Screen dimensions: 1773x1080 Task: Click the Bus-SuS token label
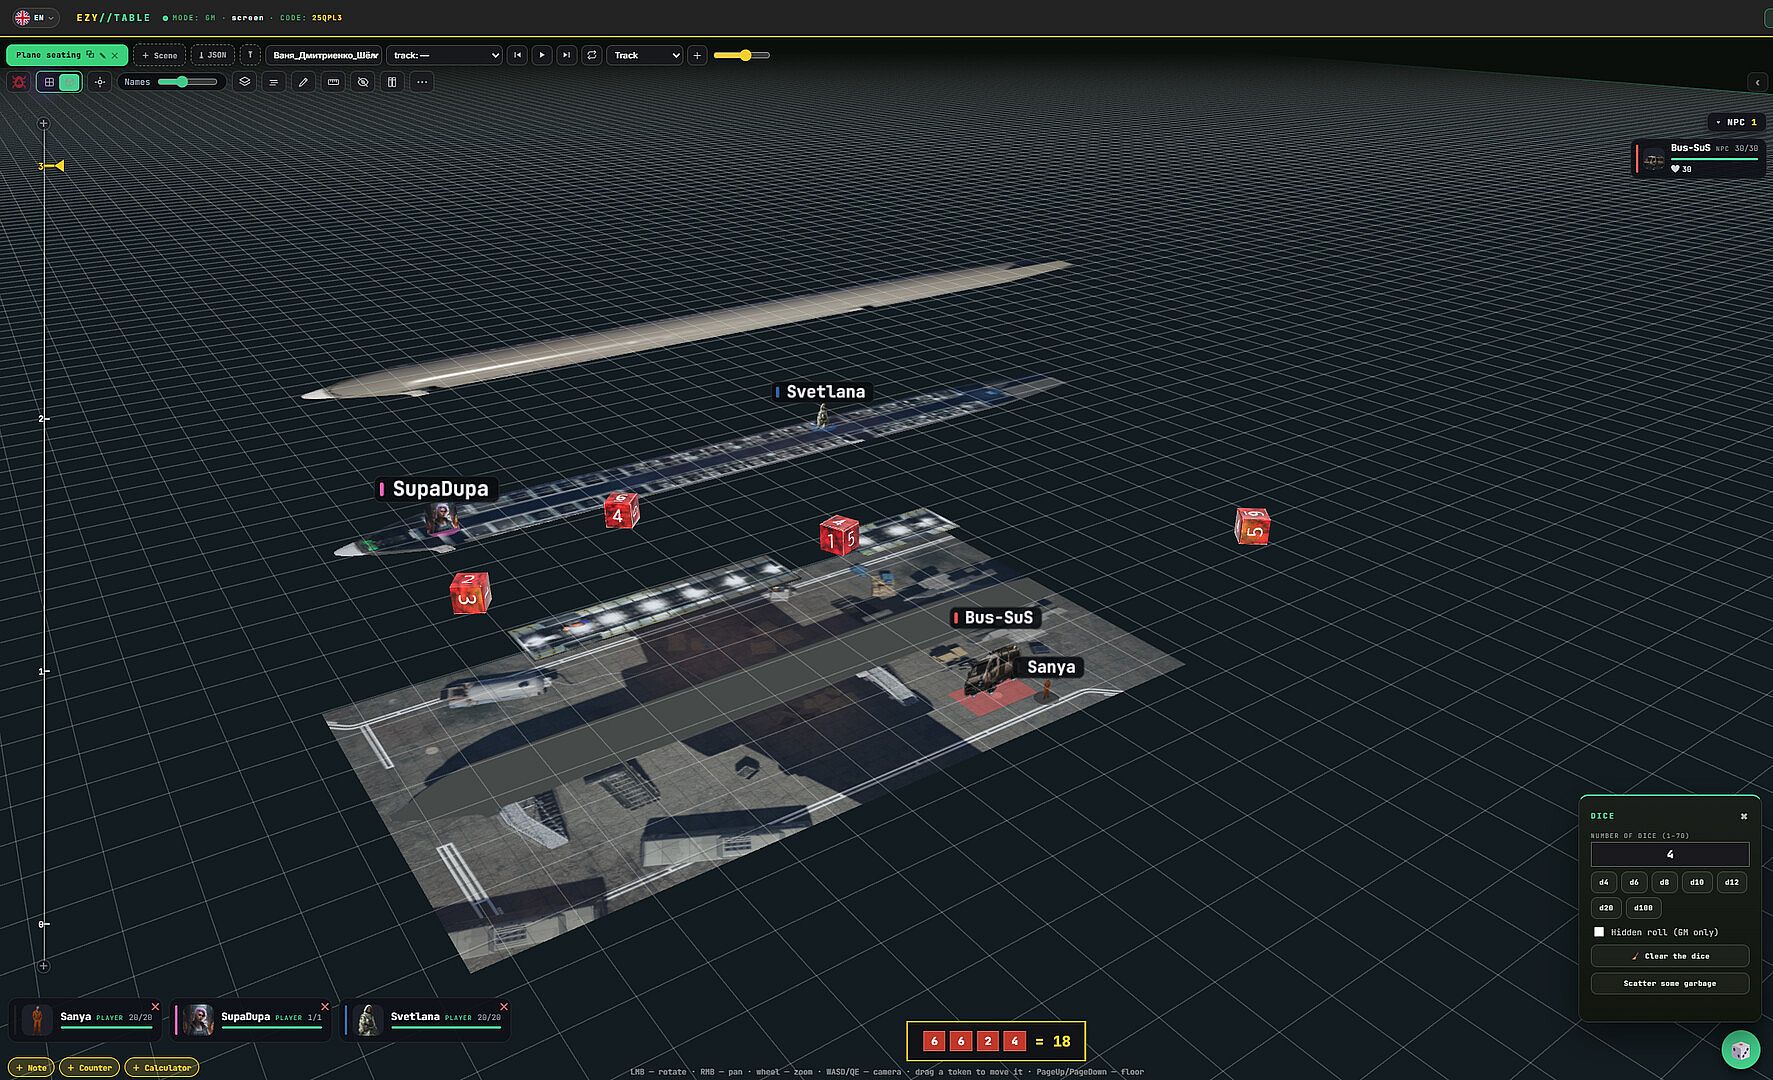[x=996, y=618]
